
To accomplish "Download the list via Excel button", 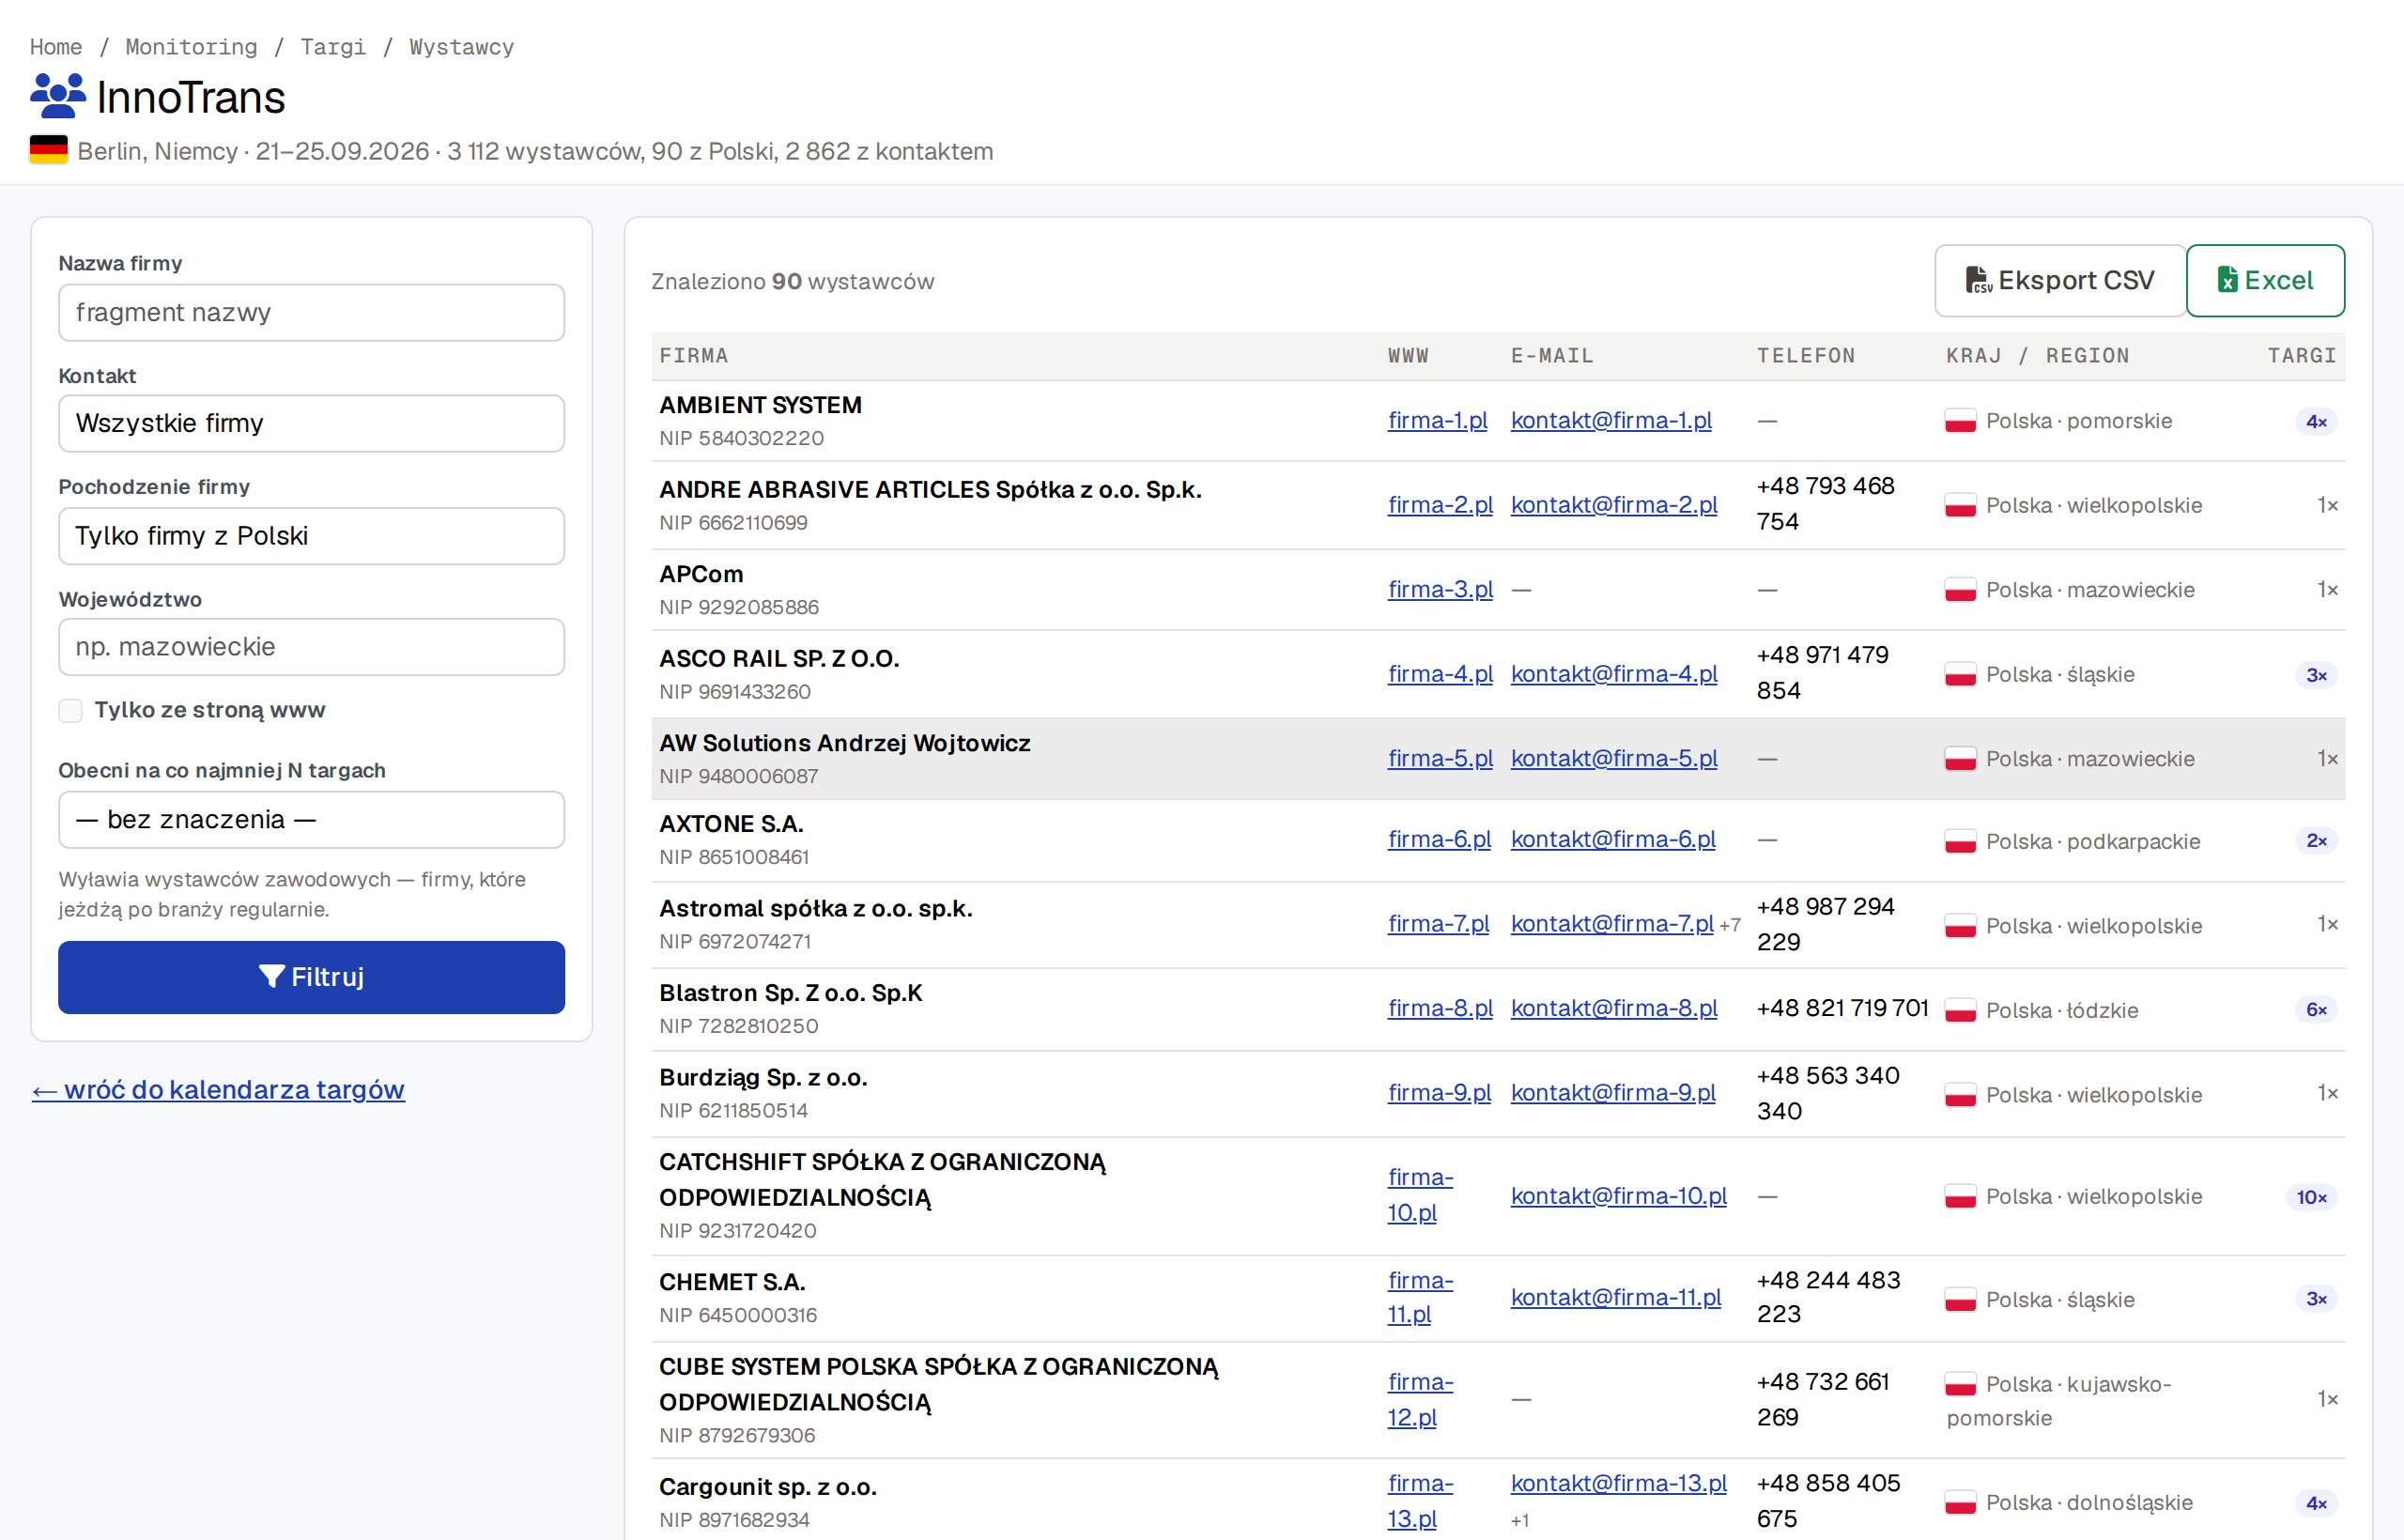I will click(x=2265, y=280).
